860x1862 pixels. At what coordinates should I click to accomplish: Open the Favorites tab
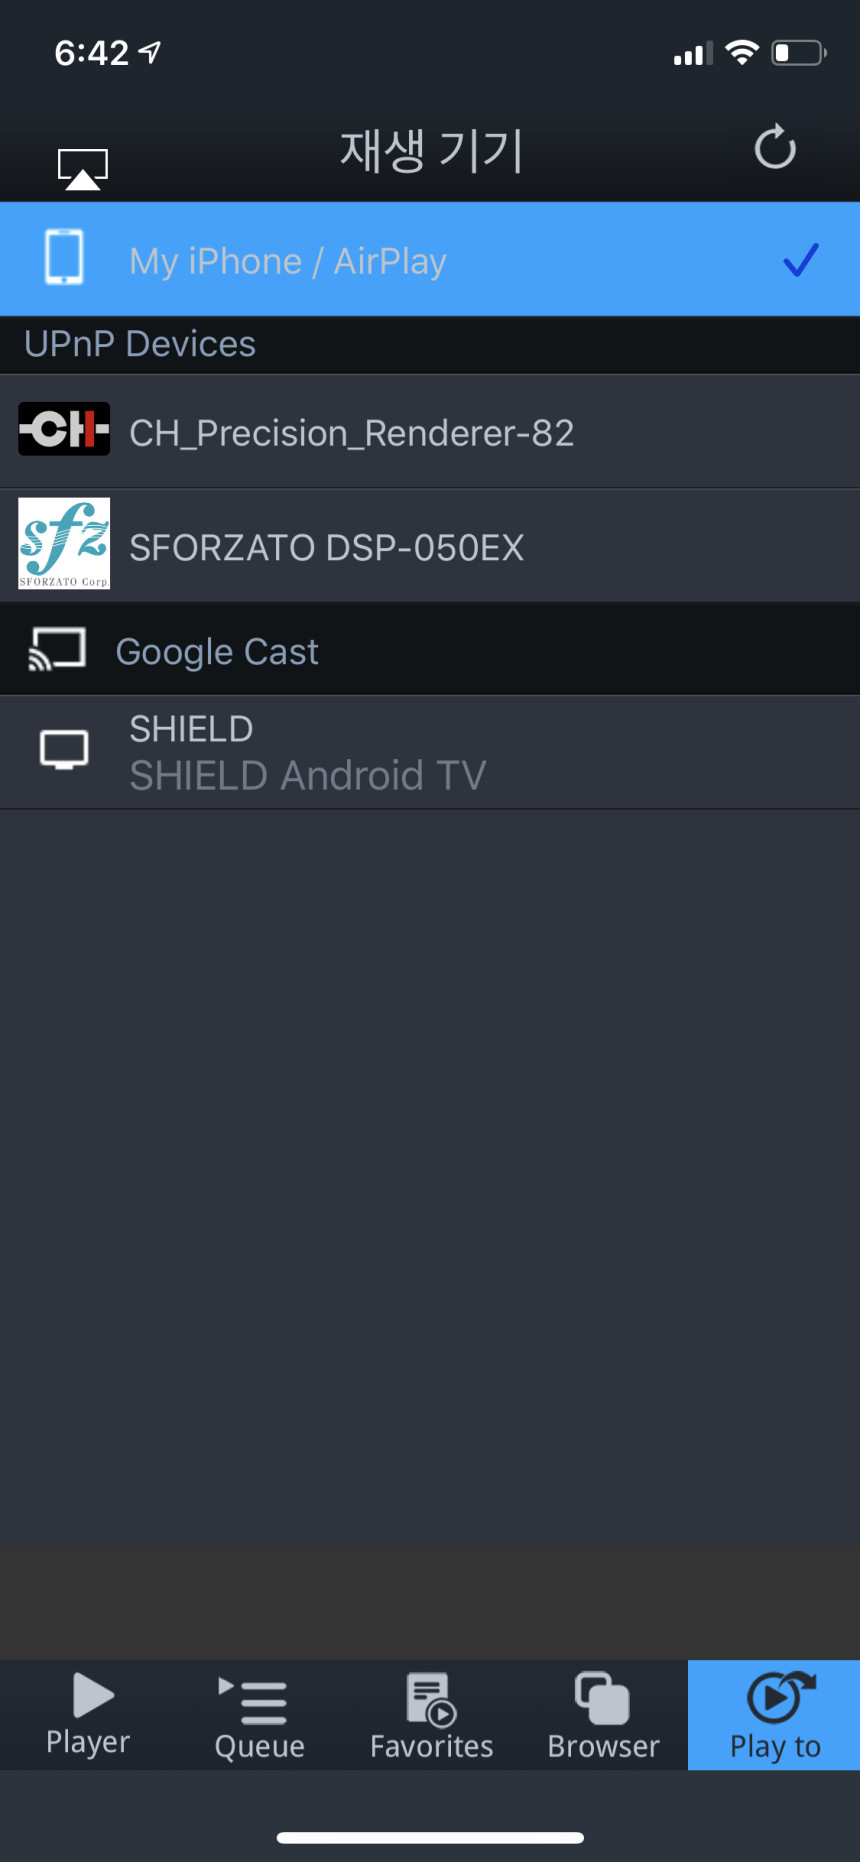pyautogui.click(x=432, y=1715)
